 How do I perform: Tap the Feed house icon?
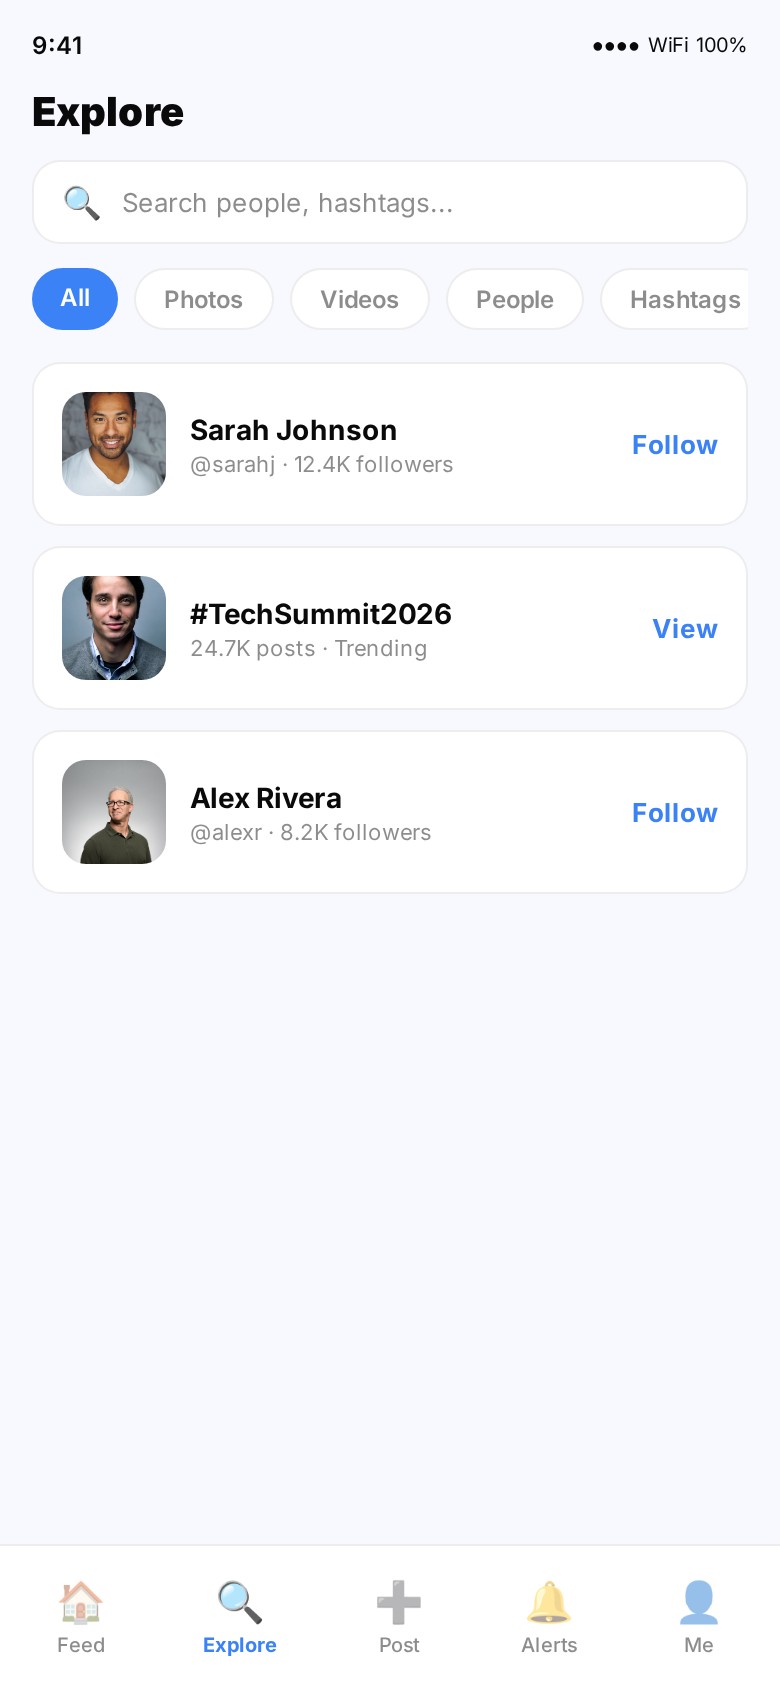[80, 1602]
